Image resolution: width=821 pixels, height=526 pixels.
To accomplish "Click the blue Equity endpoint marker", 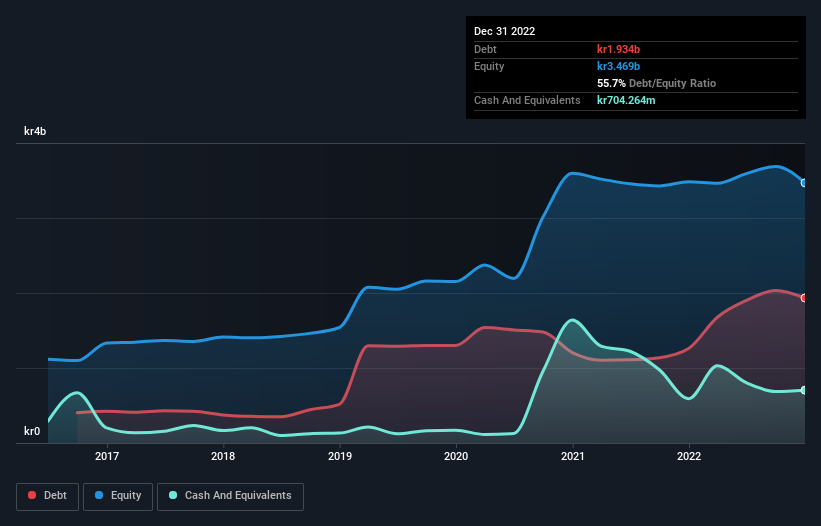I will (x=804, y=183).
